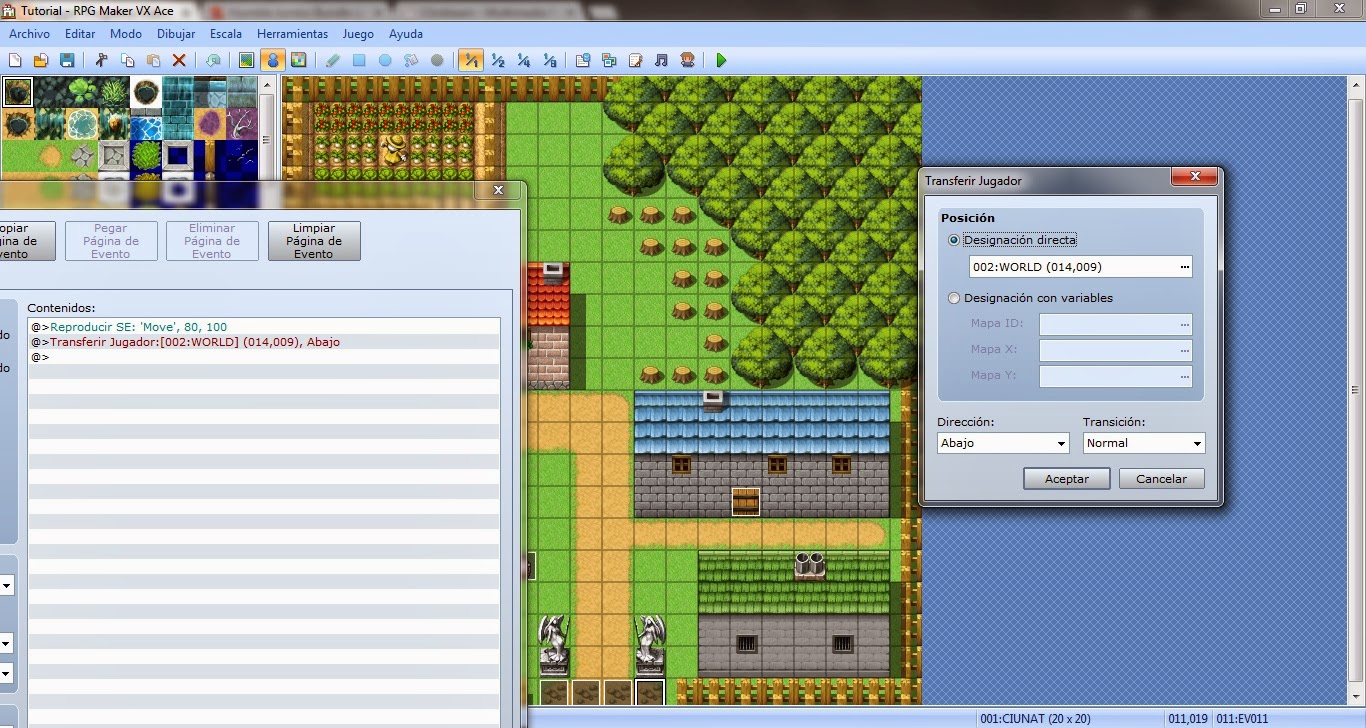
Task: Open the Character Generator
Action: pyautogui.click(x=687, y=60)
